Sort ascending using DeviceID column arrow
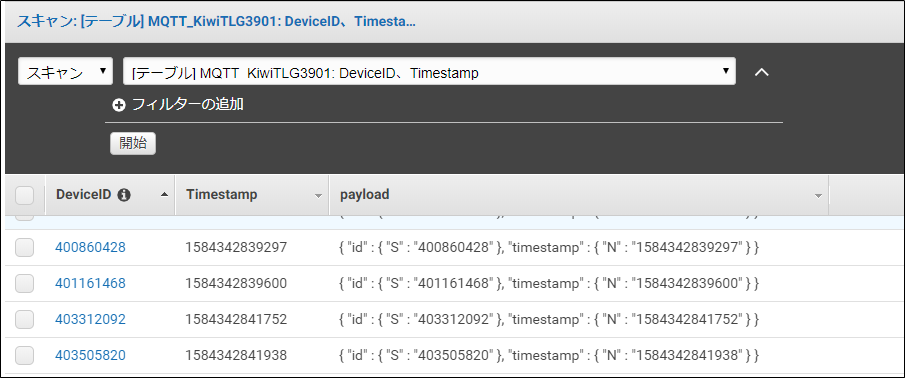The width and height of the screenshot is (905, 378). [164, 195]
